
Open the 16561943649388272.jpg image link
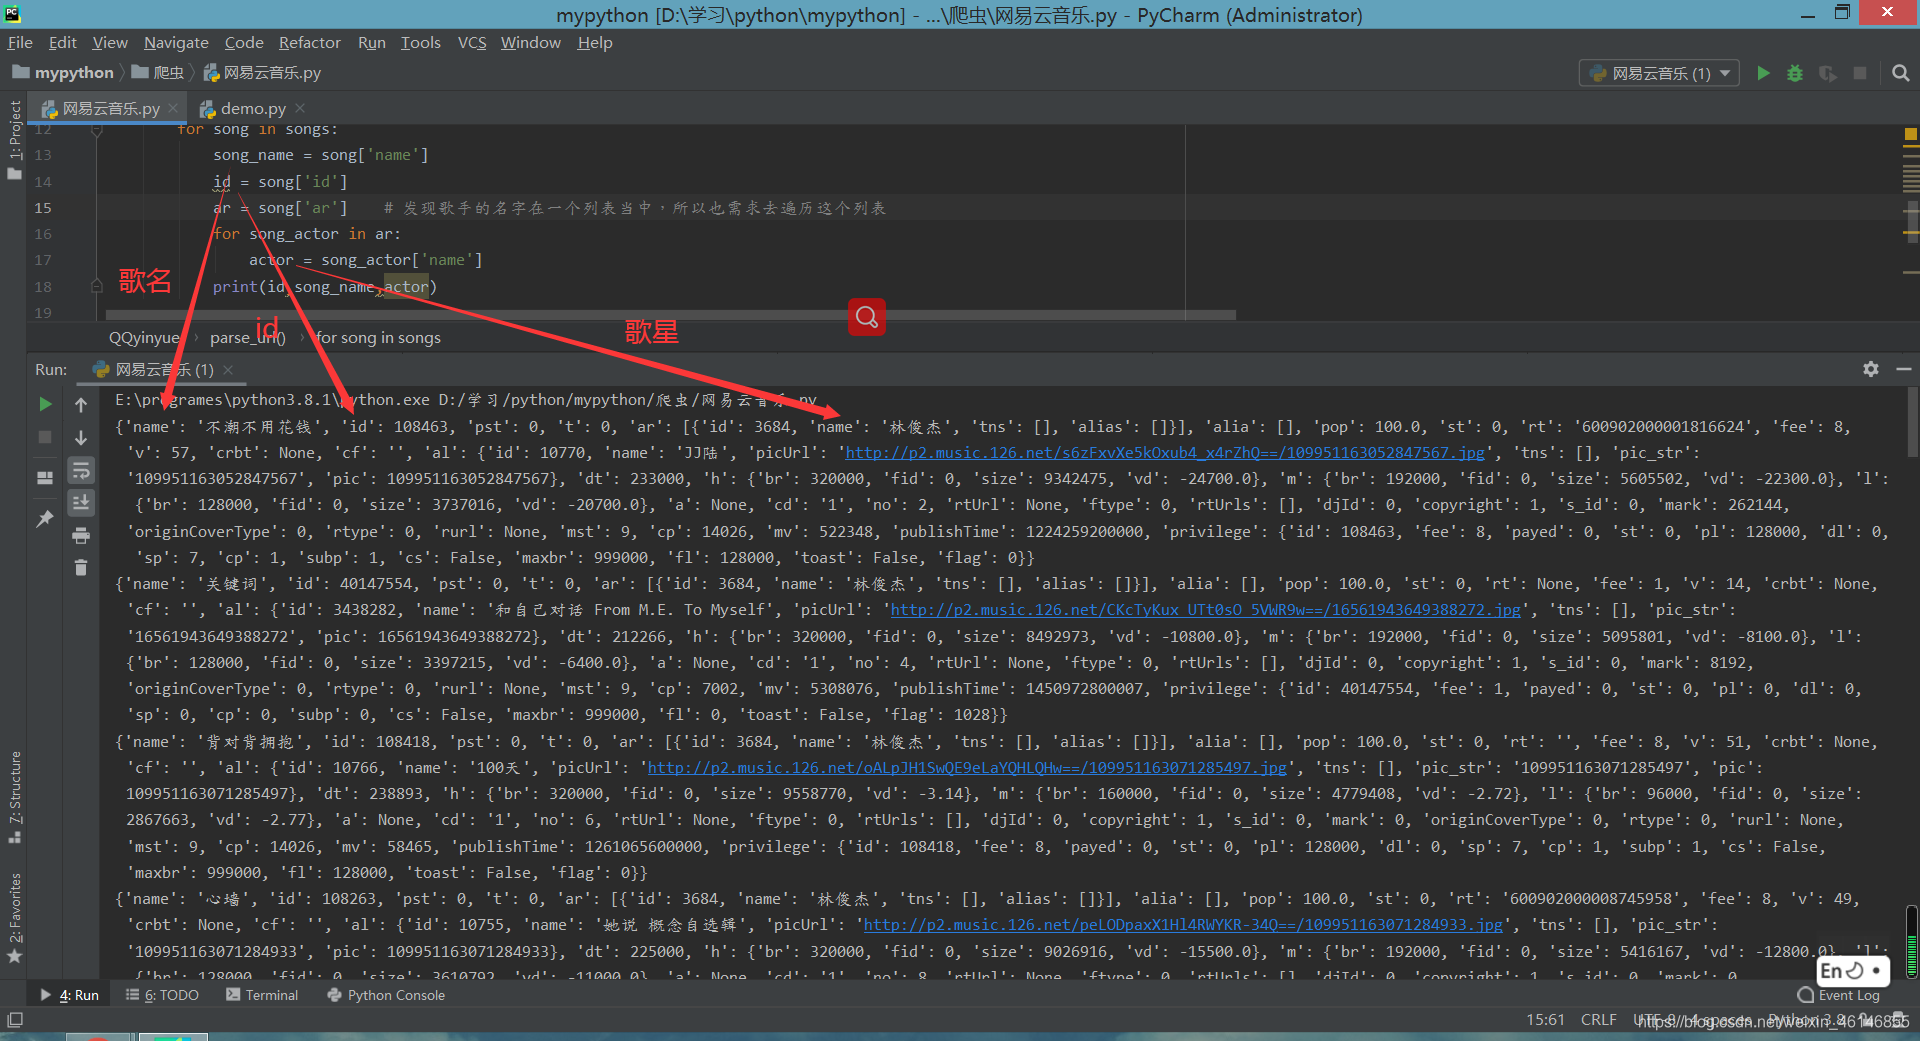point(1205,610)
